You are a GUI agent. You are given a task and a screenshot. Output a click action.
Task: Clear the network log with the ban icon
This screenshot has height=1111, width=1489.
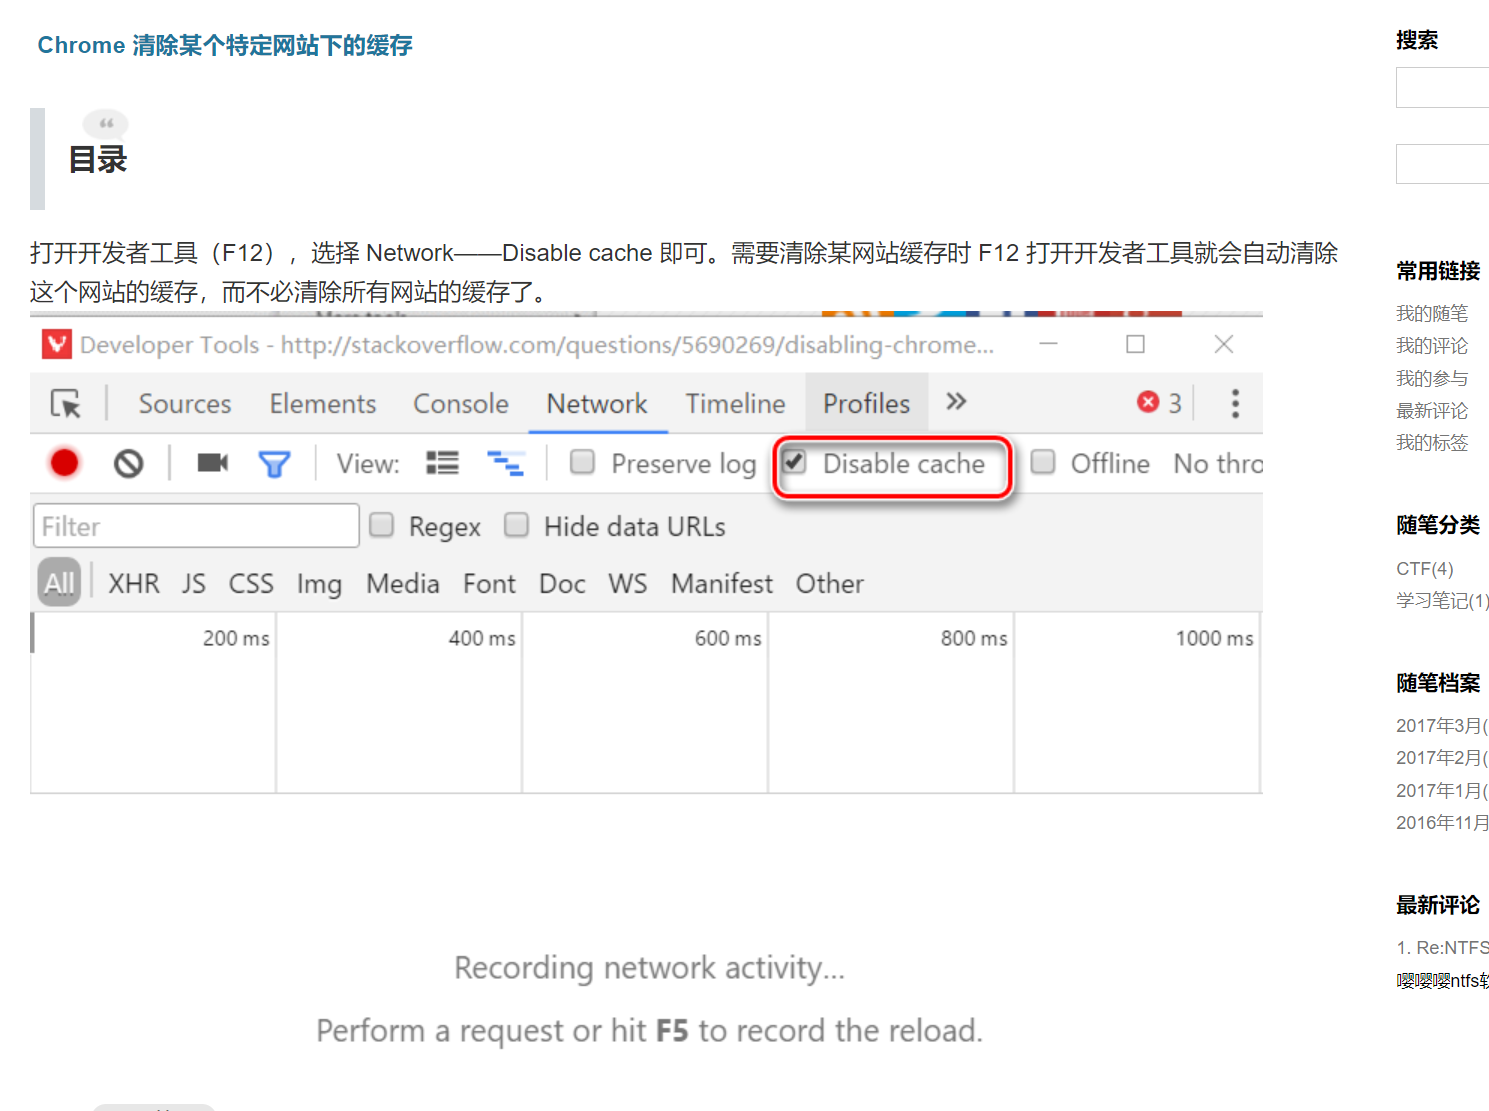click(128, 463)
